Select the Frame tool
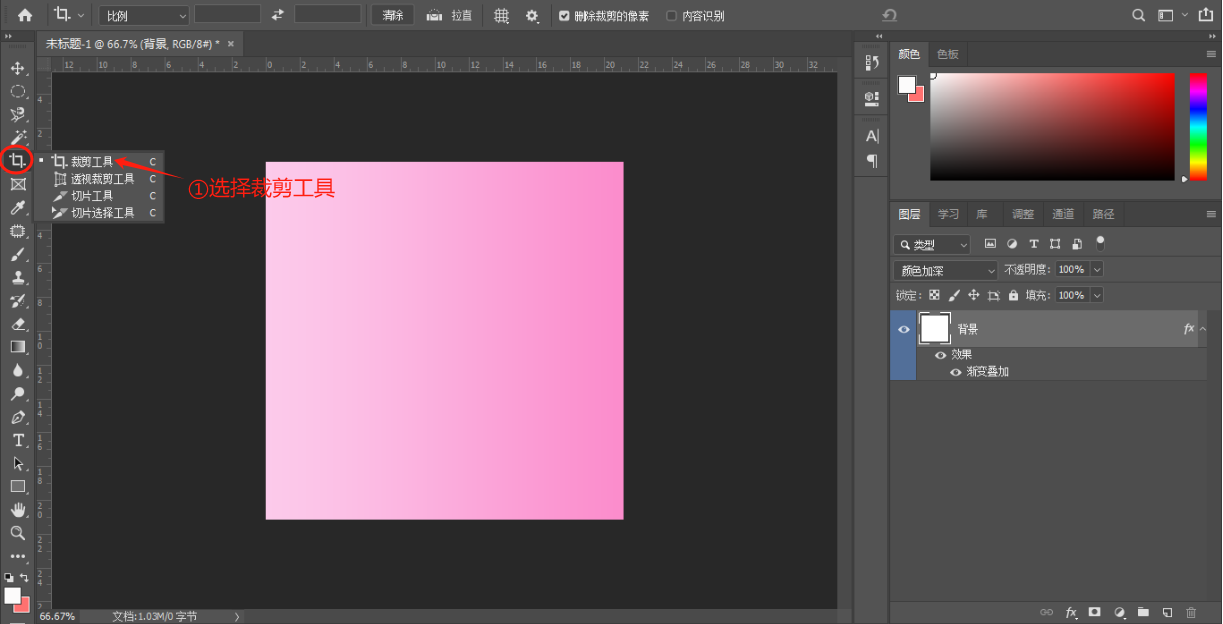The height and width of the screenshot is (624, 1223). point(17,184)
